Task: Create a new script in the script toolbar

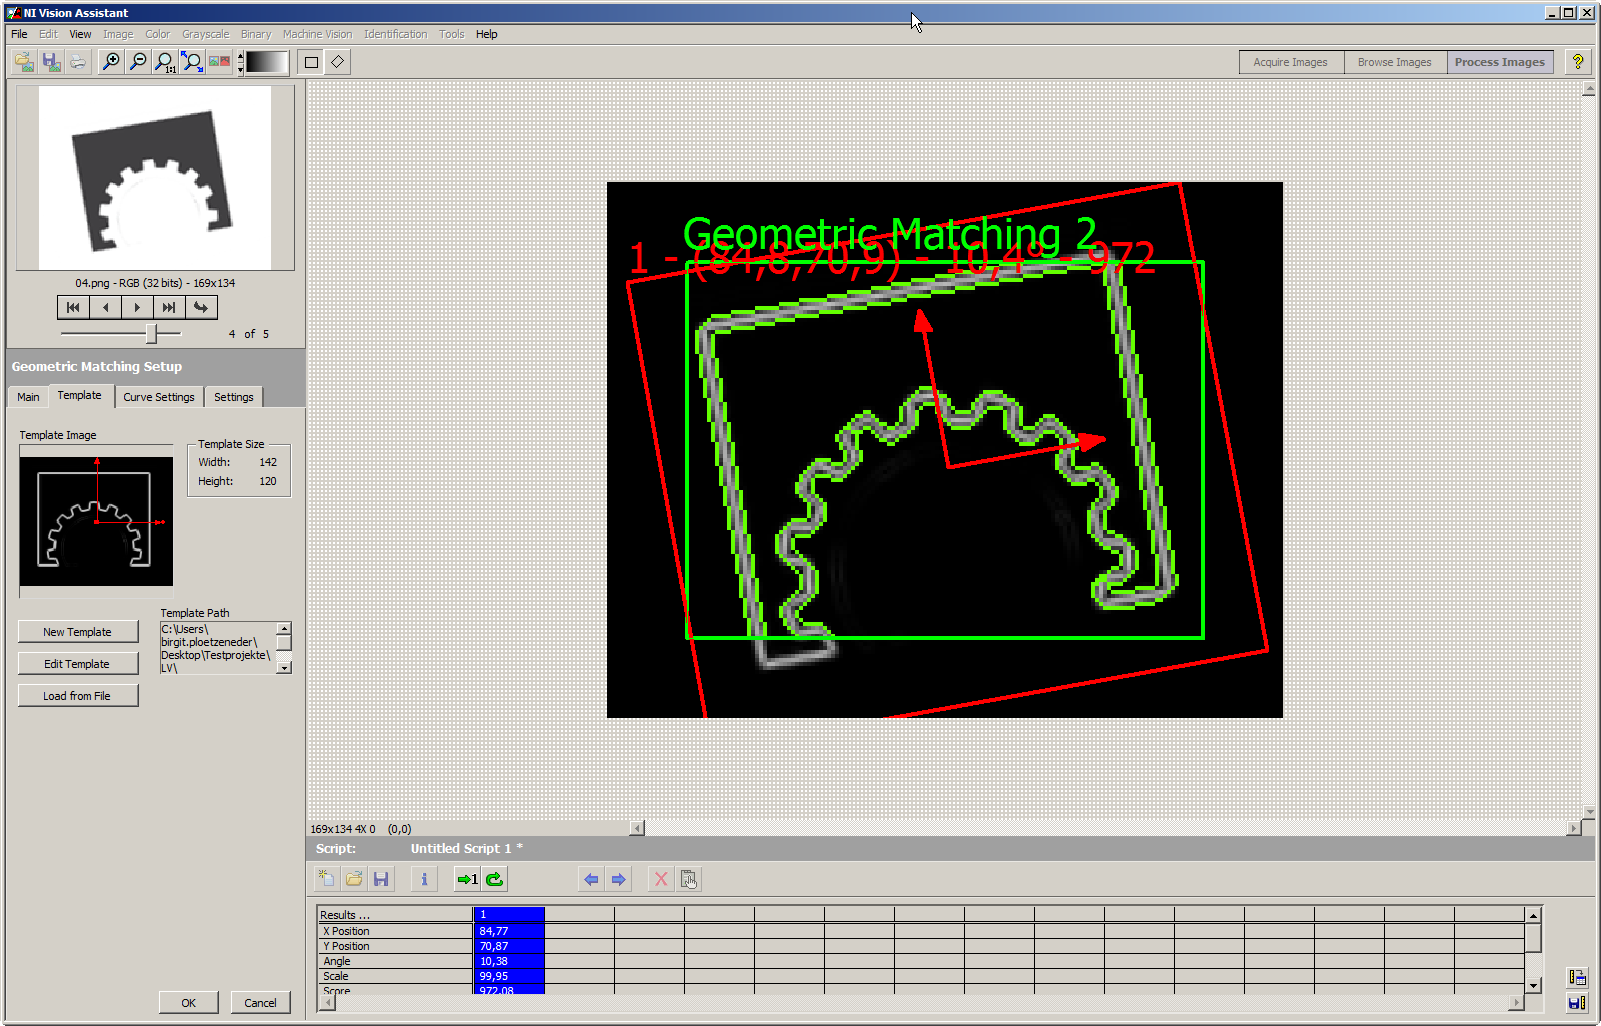Action: 326,879
